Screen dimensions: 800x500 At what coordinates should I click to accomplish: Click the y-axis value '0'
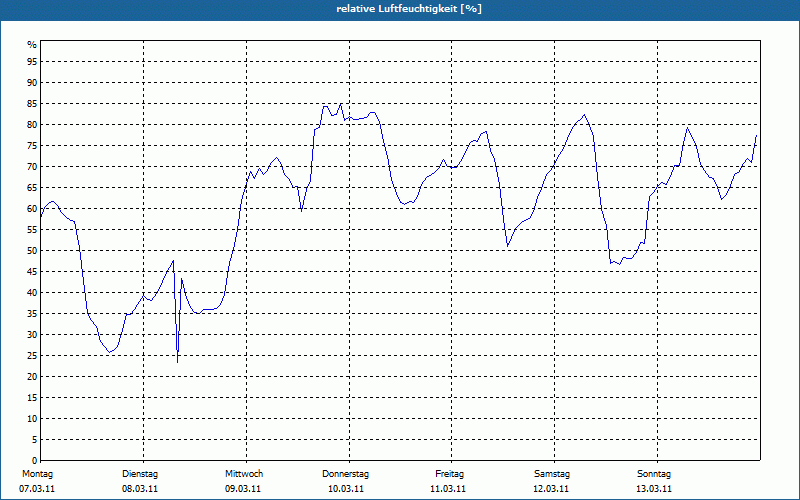coord(35,461)
